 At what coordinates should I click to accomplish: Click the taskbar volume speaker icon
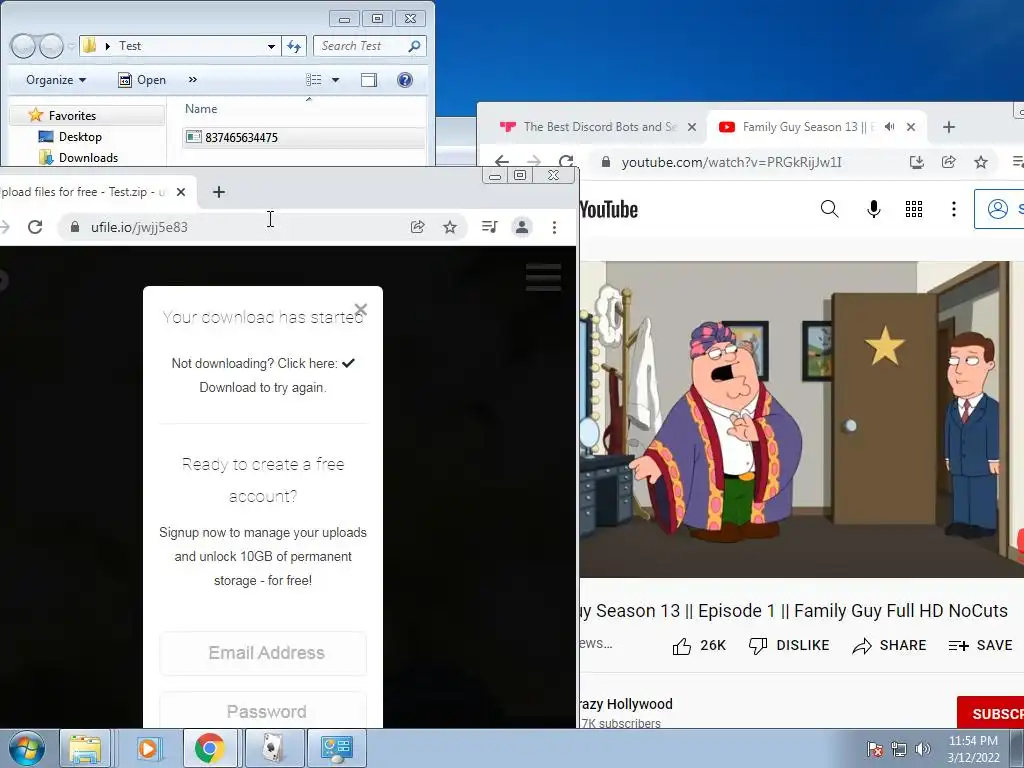(923, 749)
